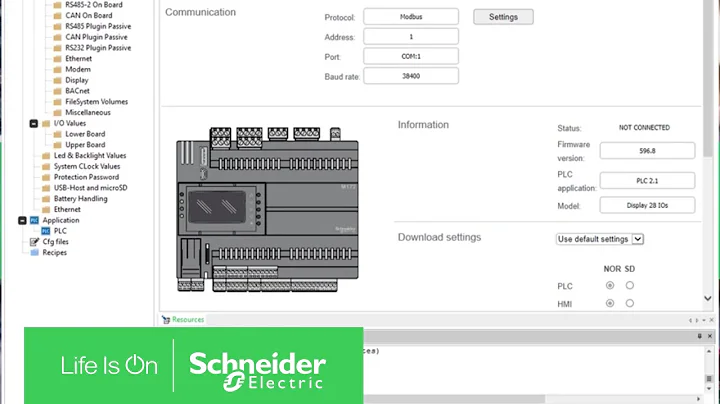Click the Baud rate field showing 38400
720x404 pixels.
[411, 76]
